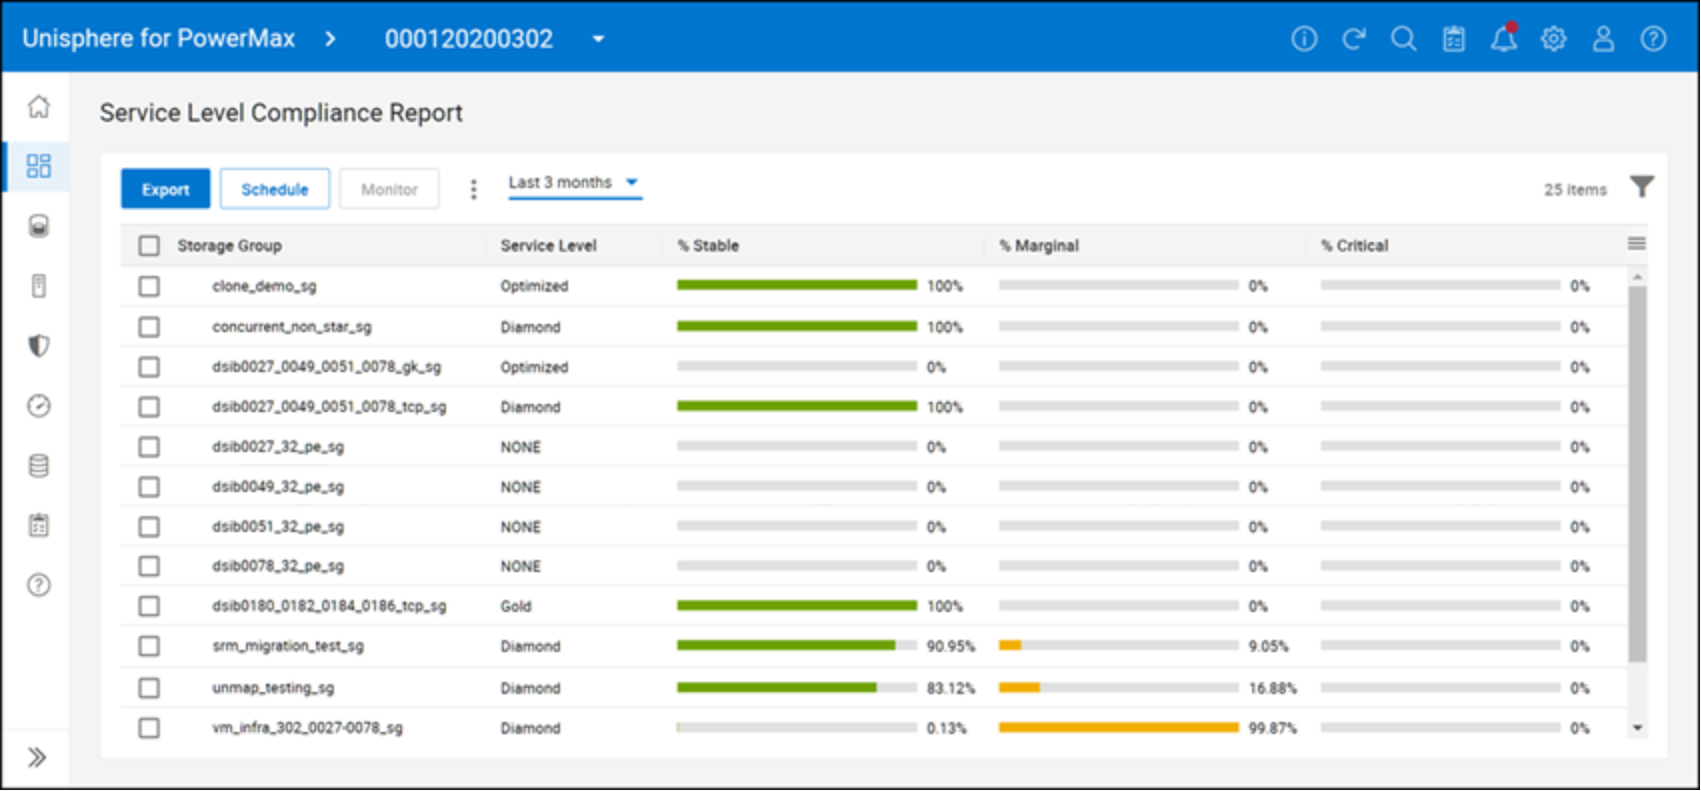Check the dsib0027_32_pe_sg checkbox
This screenshot has width=1701, height=791.
pyautogui.click(x=149, y=447)
